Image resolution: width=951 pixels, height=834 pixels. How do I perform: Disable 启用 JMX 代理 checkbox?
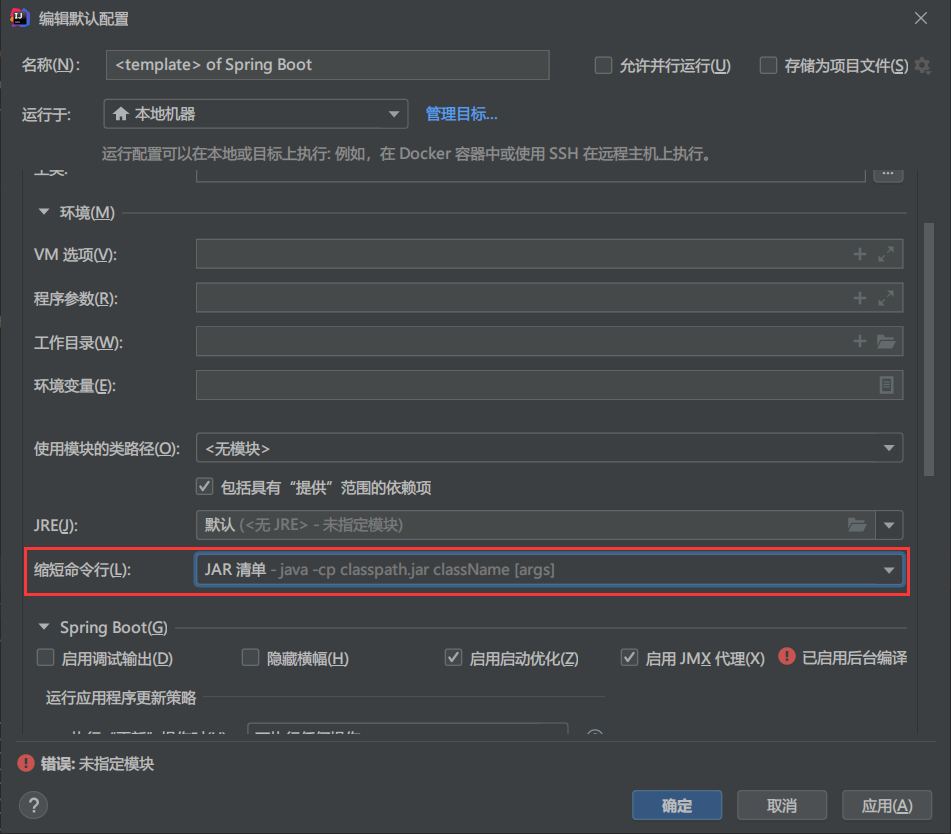[629, 657]
